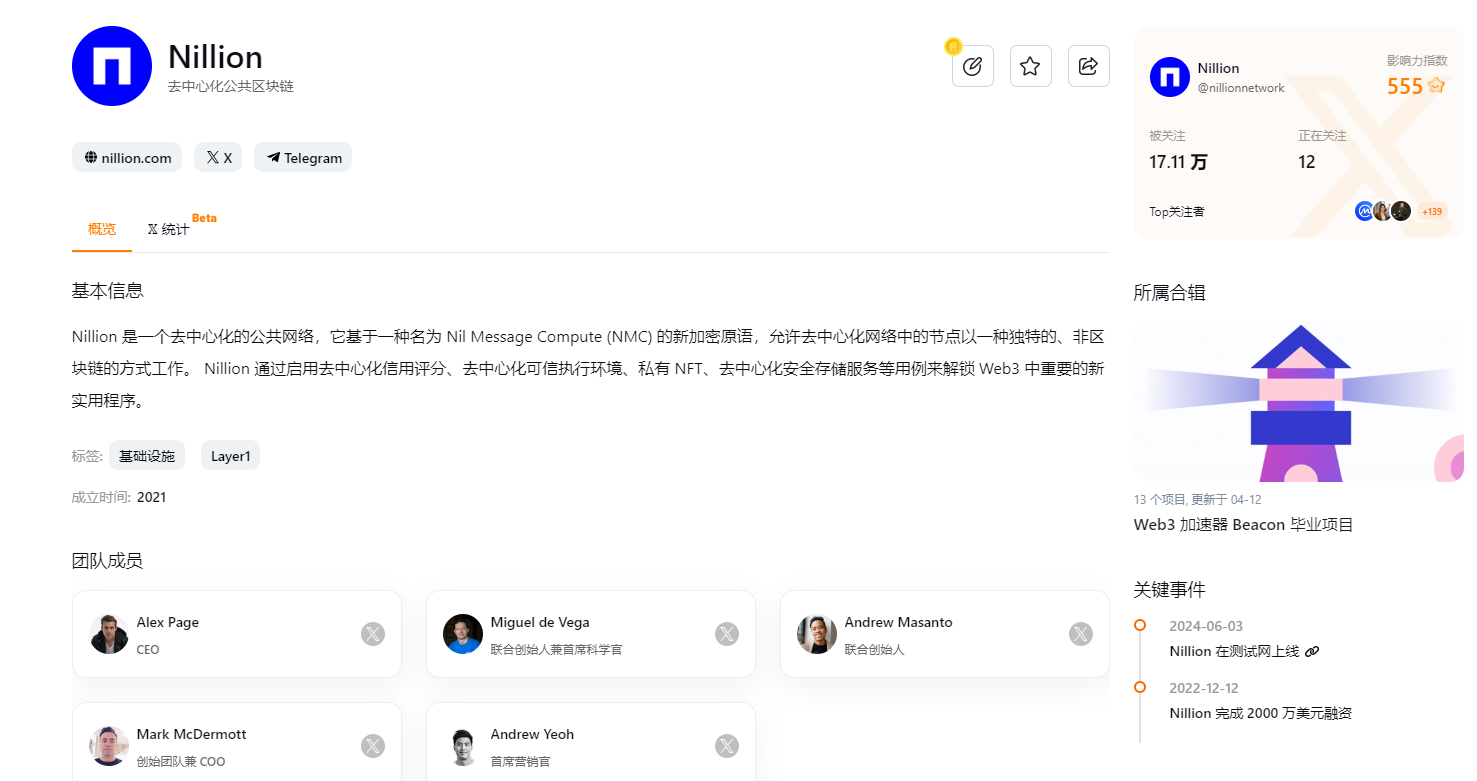Click the influence index 555 score
This screenshot has width=1477, height=781.
click(1405, 87)
